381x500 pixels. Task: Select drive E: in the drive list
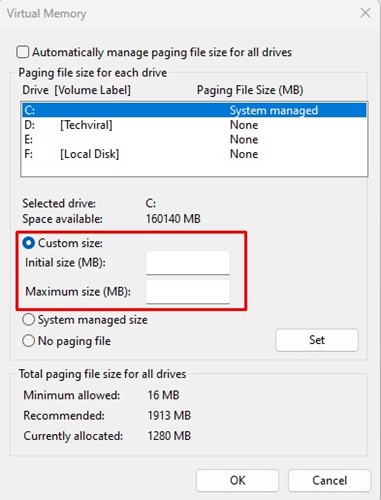click(x=194, y=139)
